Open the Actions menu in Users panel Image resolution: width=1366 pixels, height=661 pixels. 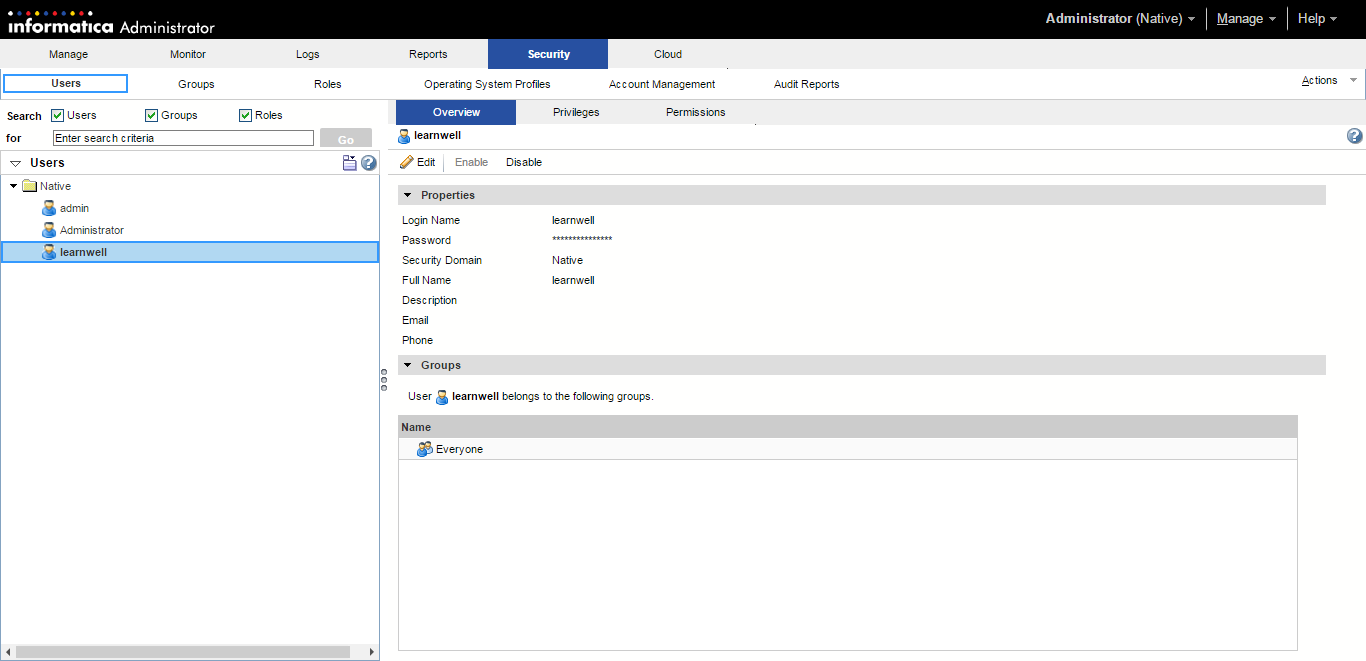[349, 162]
